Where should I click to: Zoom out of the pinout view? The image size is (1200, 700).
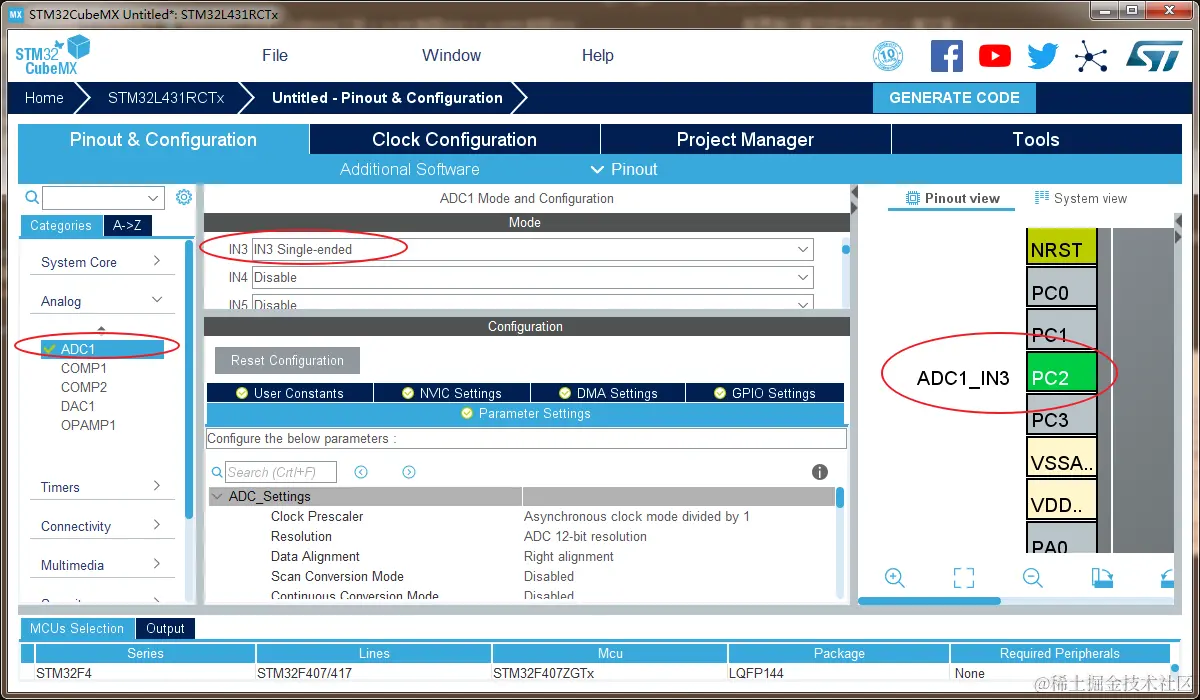[1033, 578]
